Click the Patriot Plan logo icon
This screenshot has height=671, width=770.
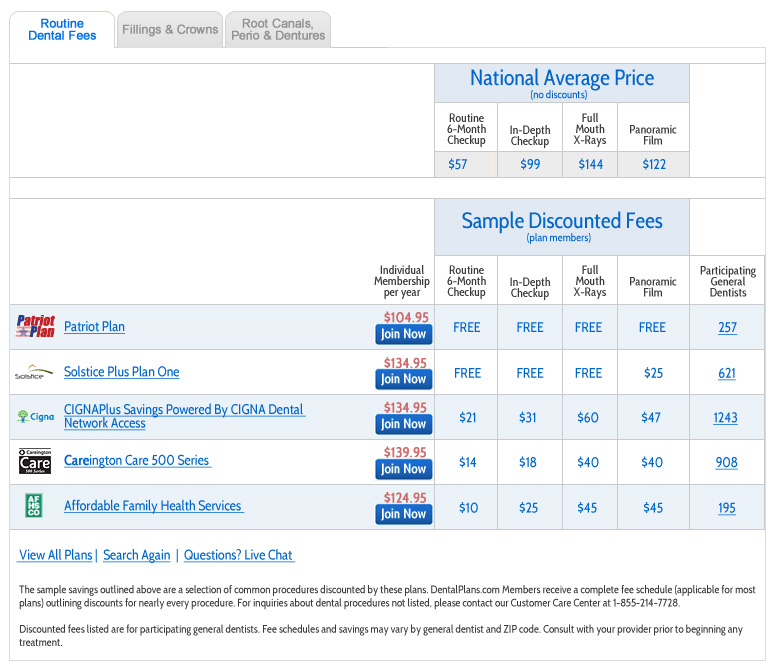[35, 327]
